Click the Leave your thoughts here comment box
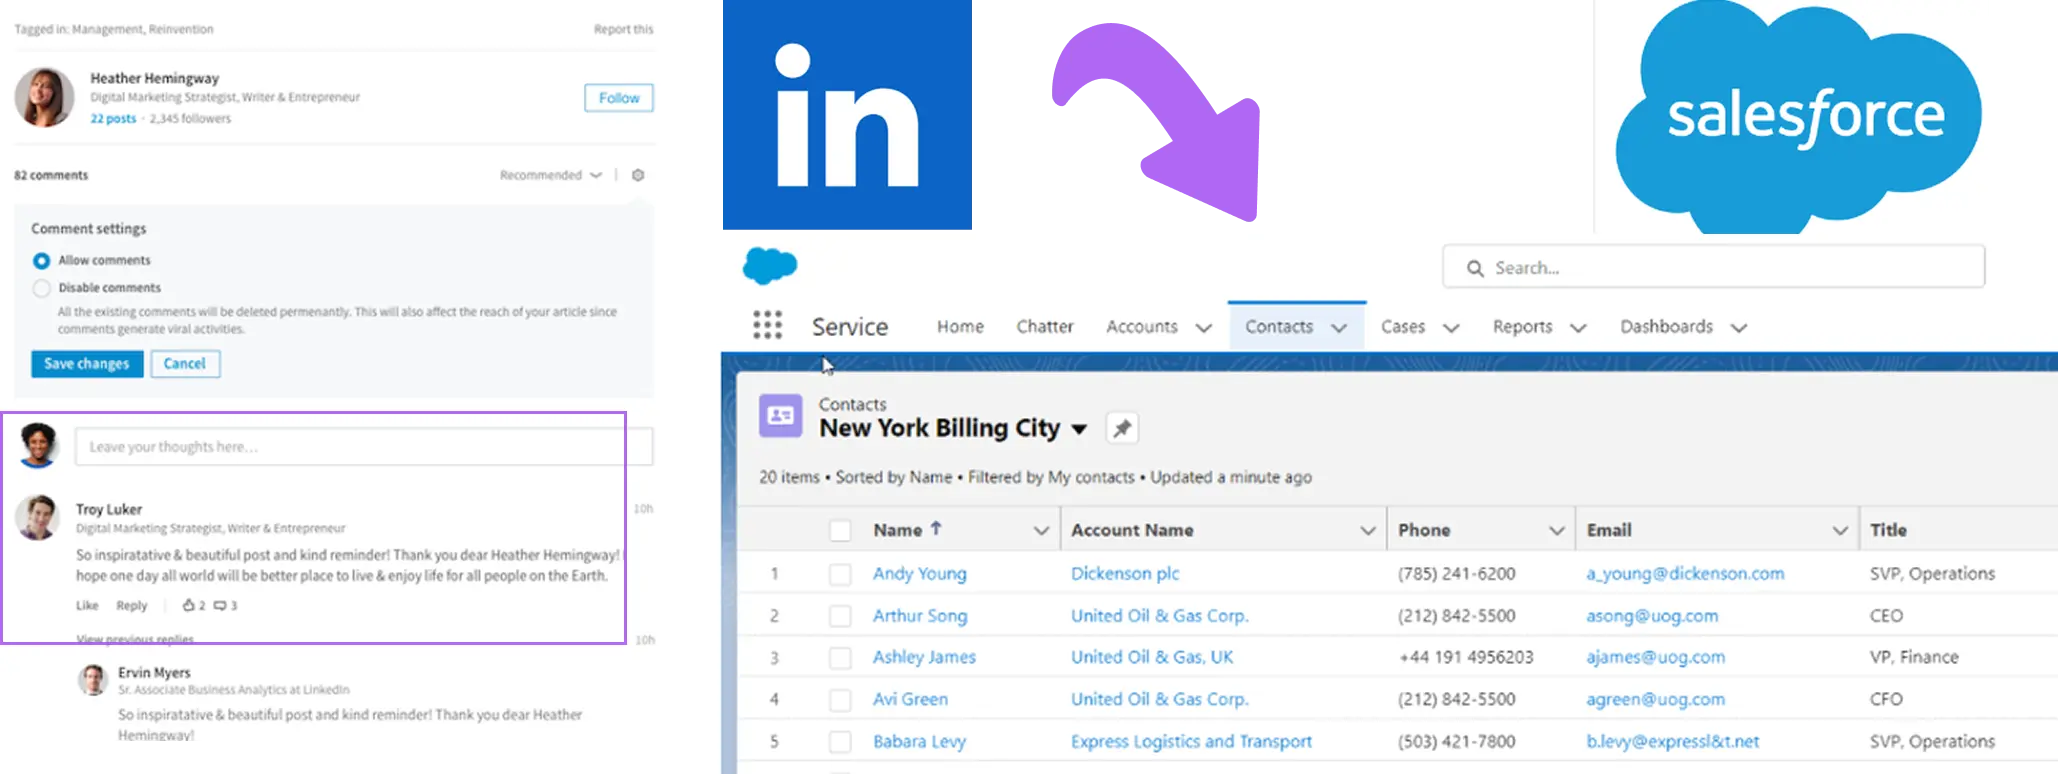 point(364,446)
